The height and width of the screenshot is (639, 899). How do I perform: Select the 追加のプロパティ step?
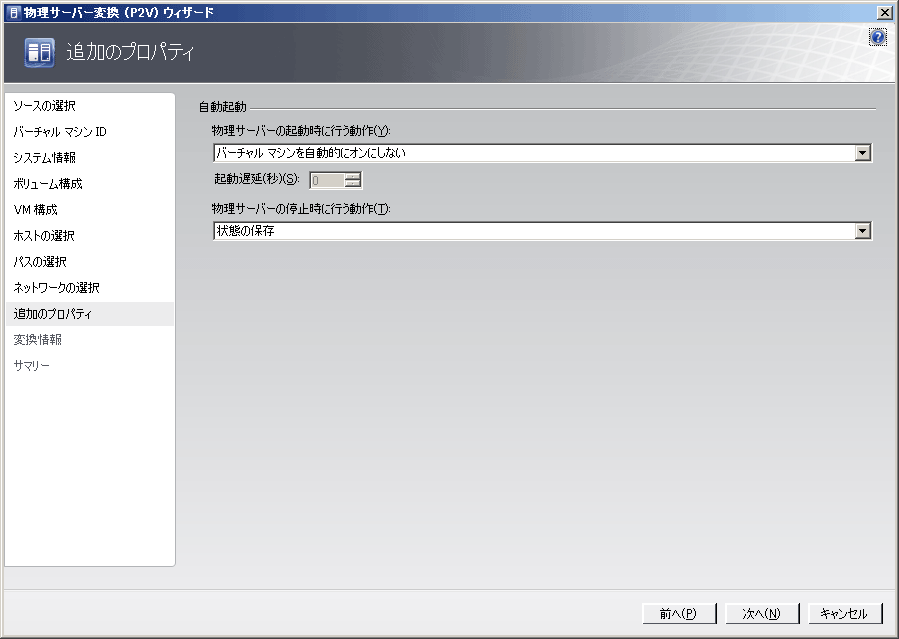tap(89, 314)
